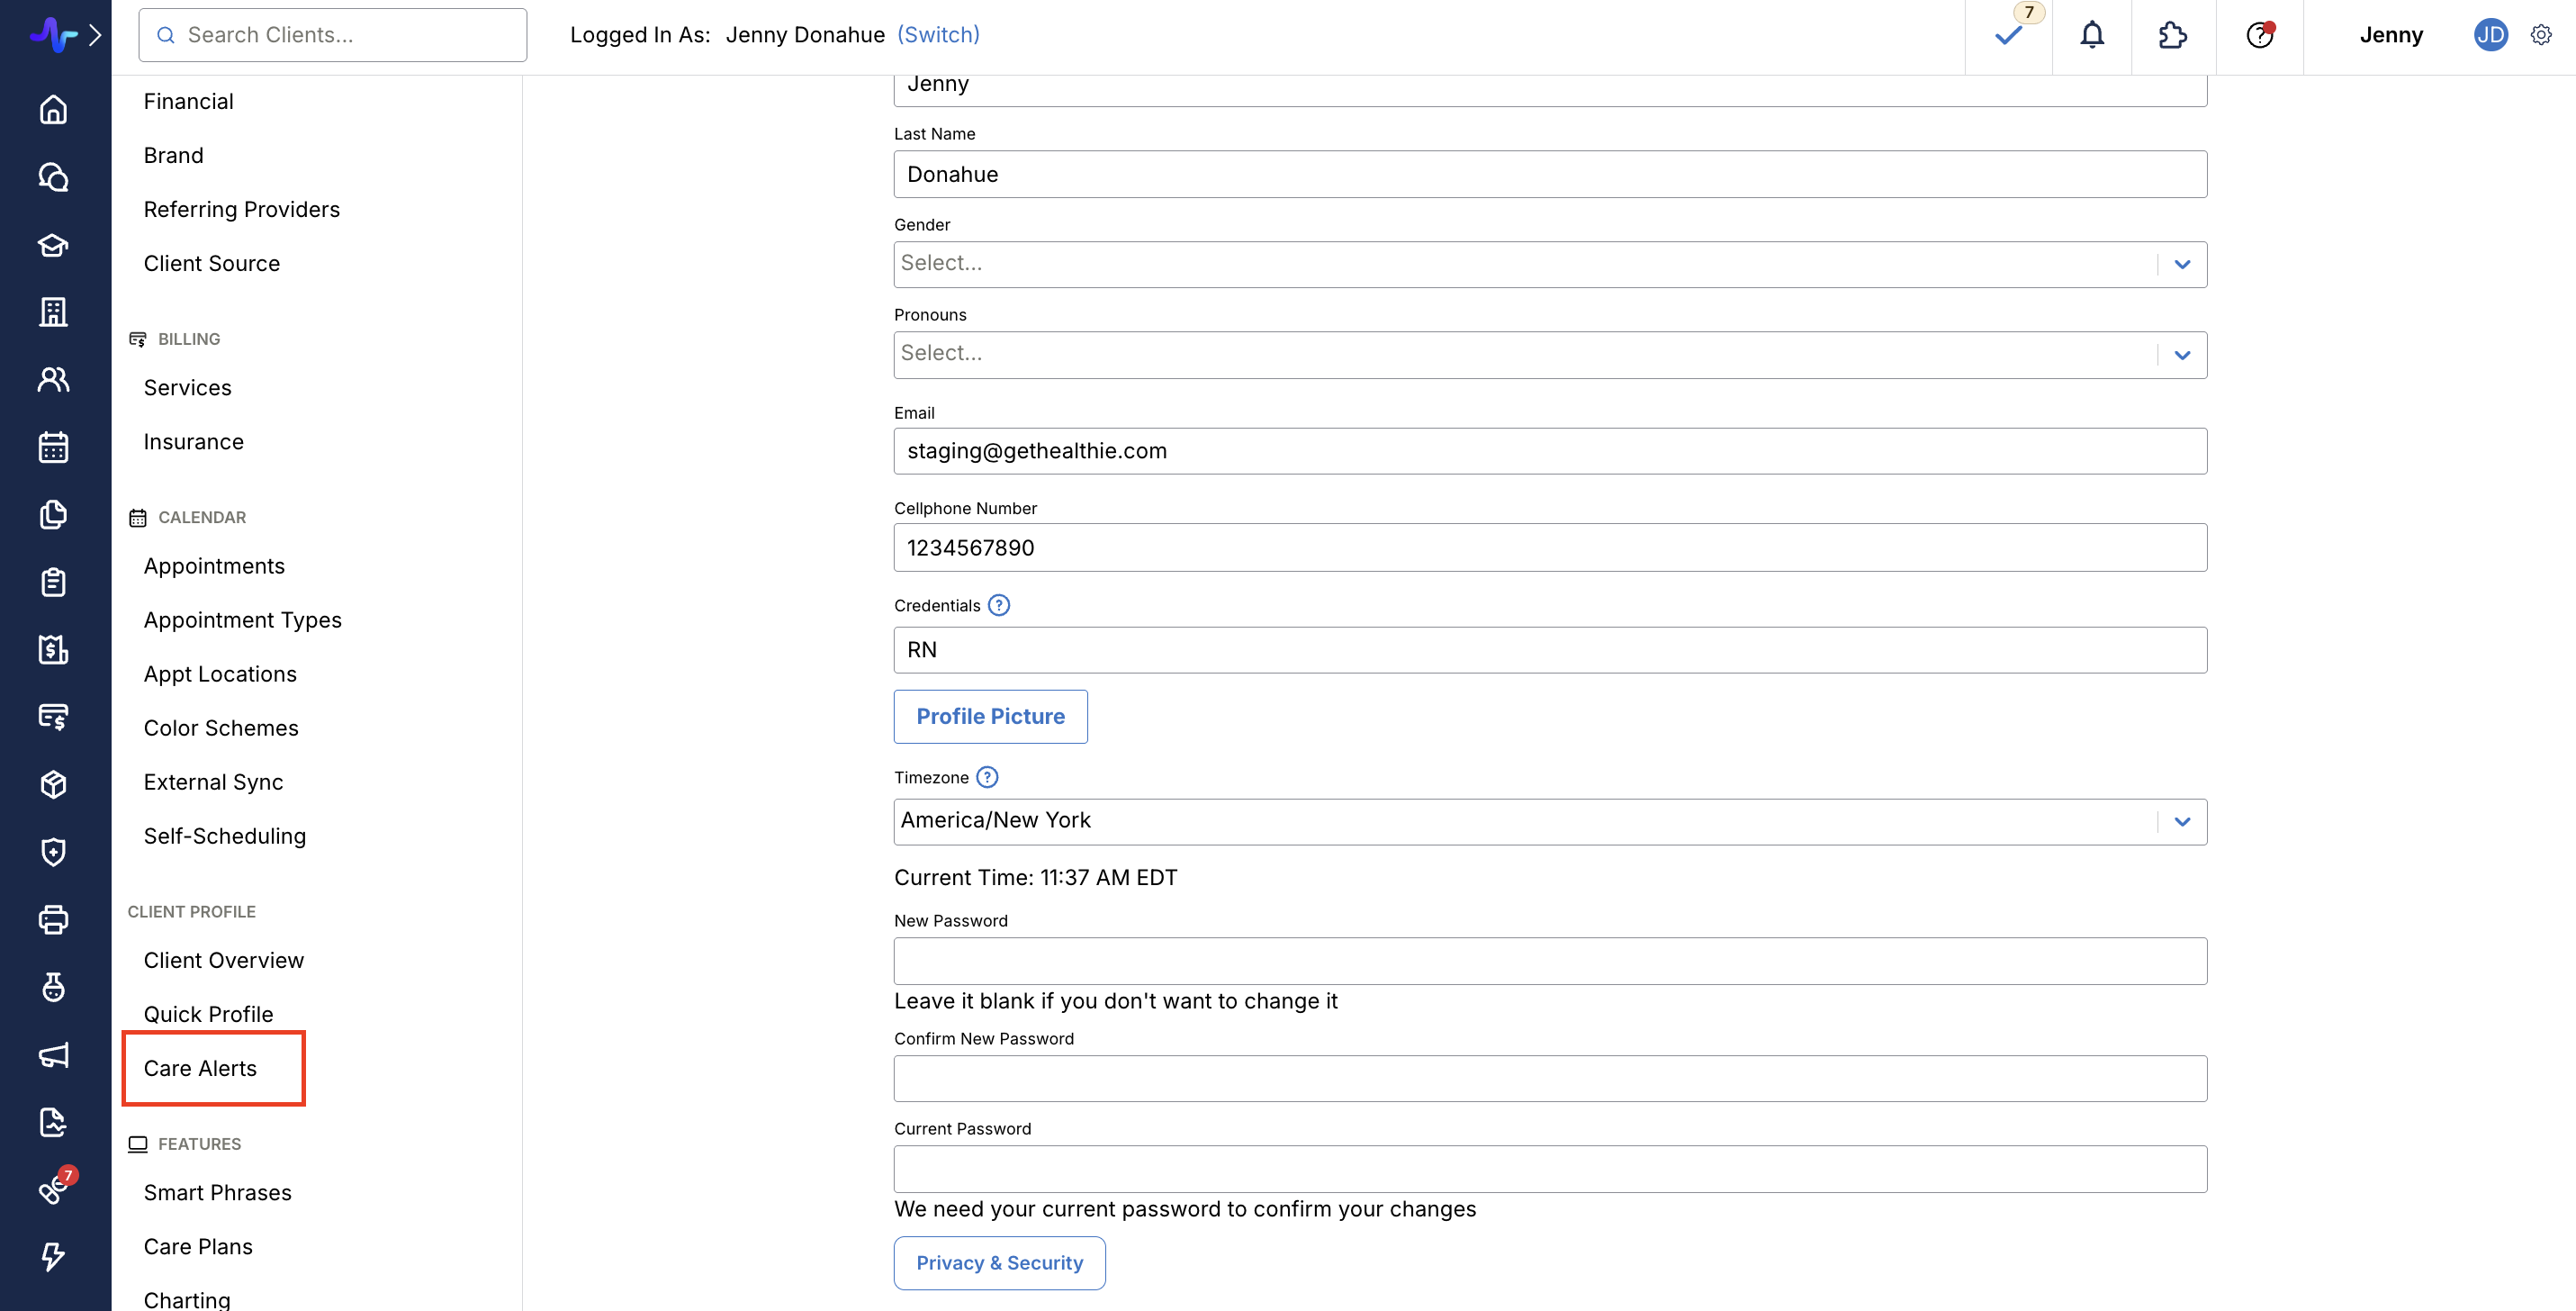
Task: Open the clipboard Forms sidebar icon
Action: (x=53, y=582)
